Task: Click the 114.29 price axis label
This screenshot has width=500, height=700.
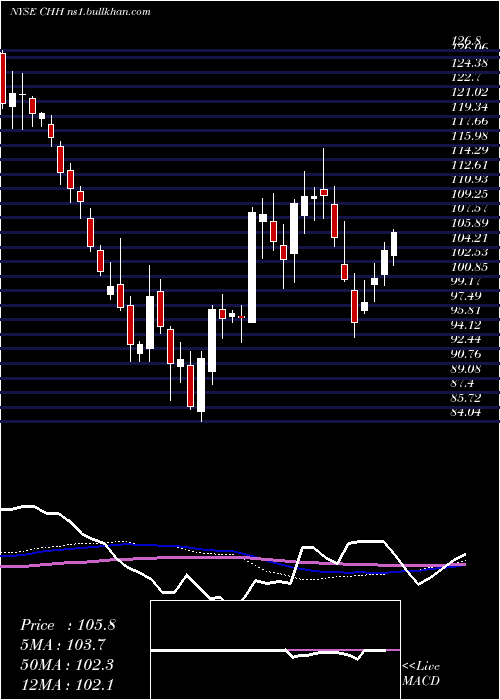Action: (x=469, y=150)
